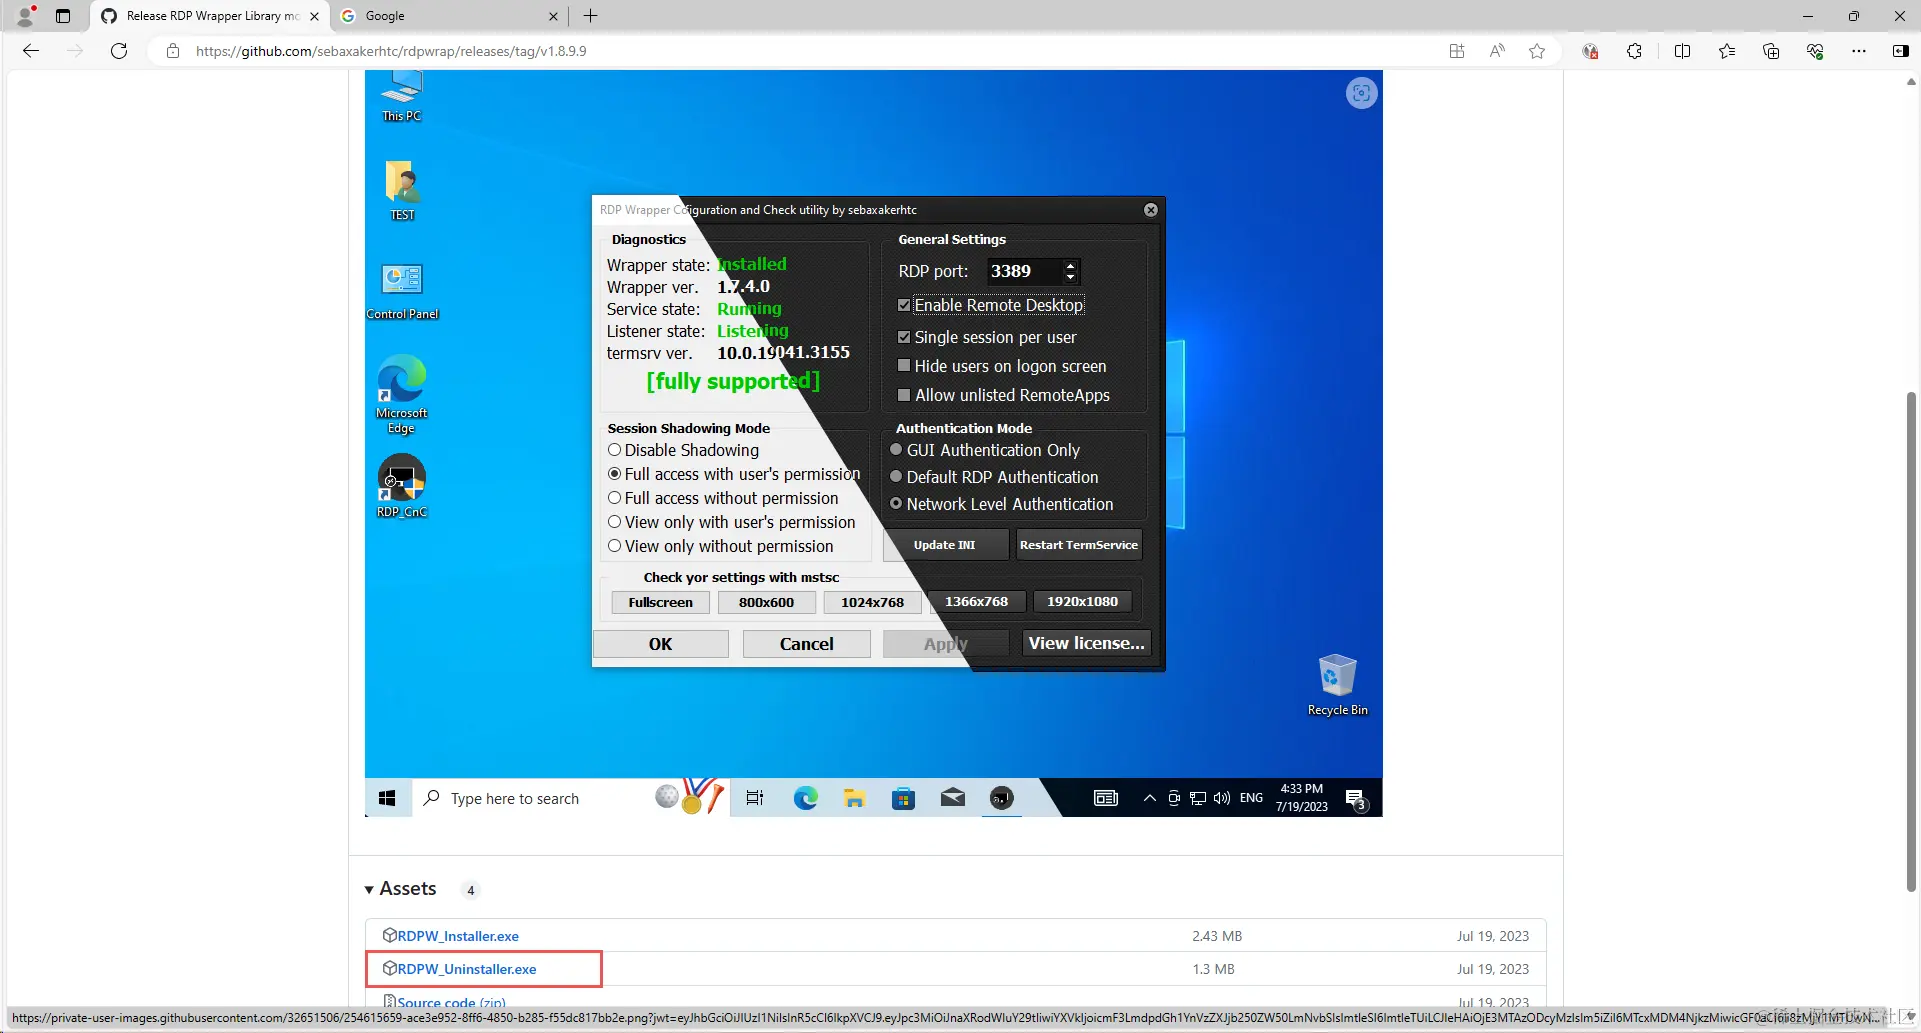Image resolution: width=1921 pixels, height=1033 pixels.
Task: Open the Extensions puzzle piece menu
Action: (1634, 51)
